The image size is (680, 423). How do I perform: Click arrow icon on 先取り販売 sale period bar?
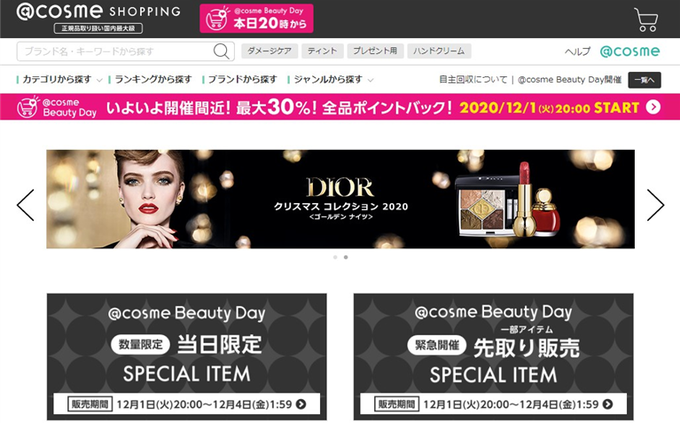[x=608, y=404]
